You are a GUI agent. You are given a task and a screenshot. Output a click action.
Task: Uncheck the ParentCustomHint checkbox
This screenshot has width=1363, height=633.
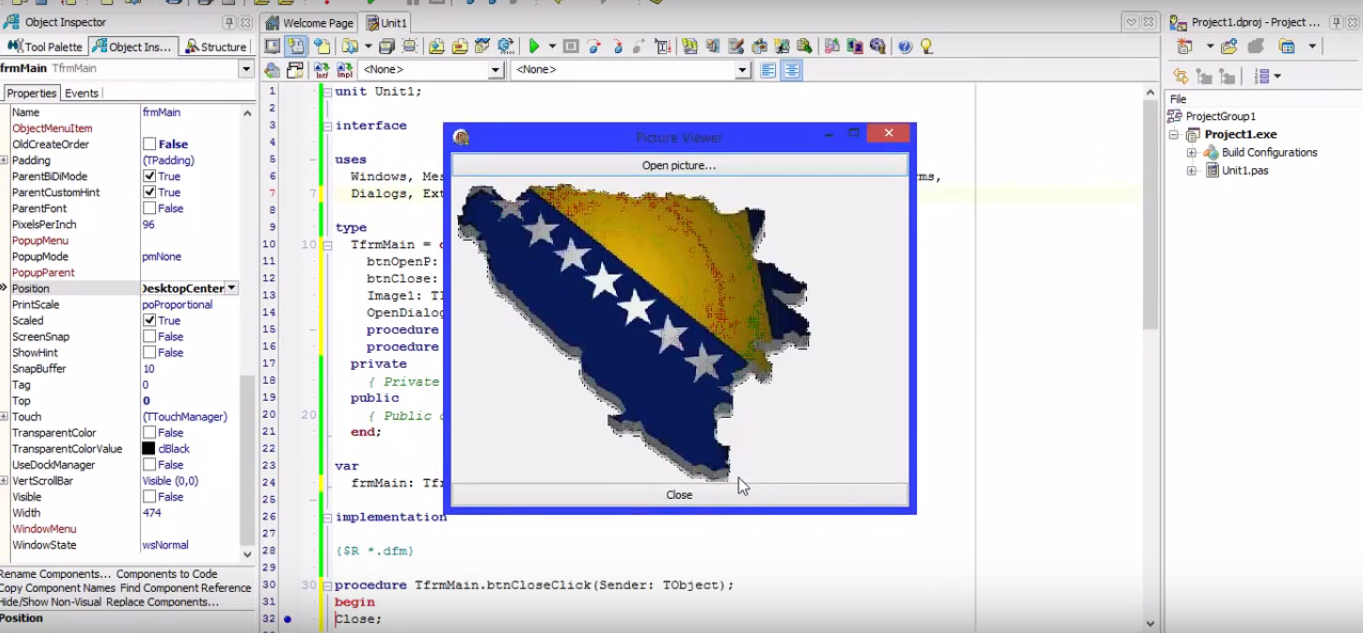coord(149,192)
